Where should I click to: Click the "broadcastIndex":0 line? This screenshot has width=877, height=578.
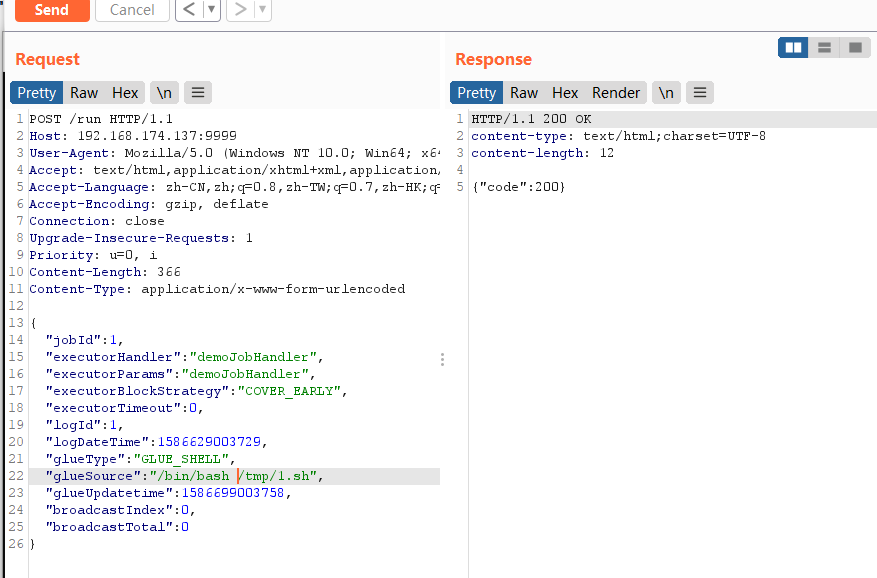coord(120,510)
